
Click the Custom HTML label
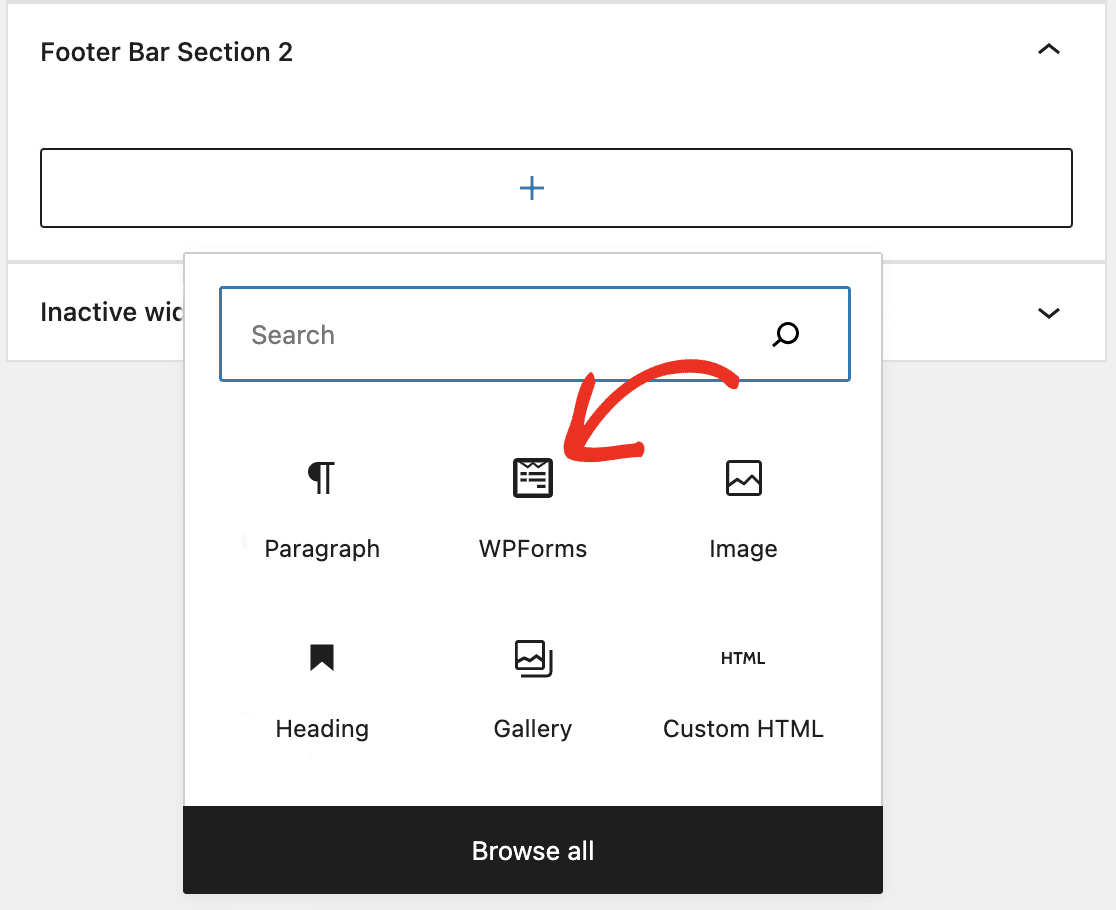pos(743,728)
